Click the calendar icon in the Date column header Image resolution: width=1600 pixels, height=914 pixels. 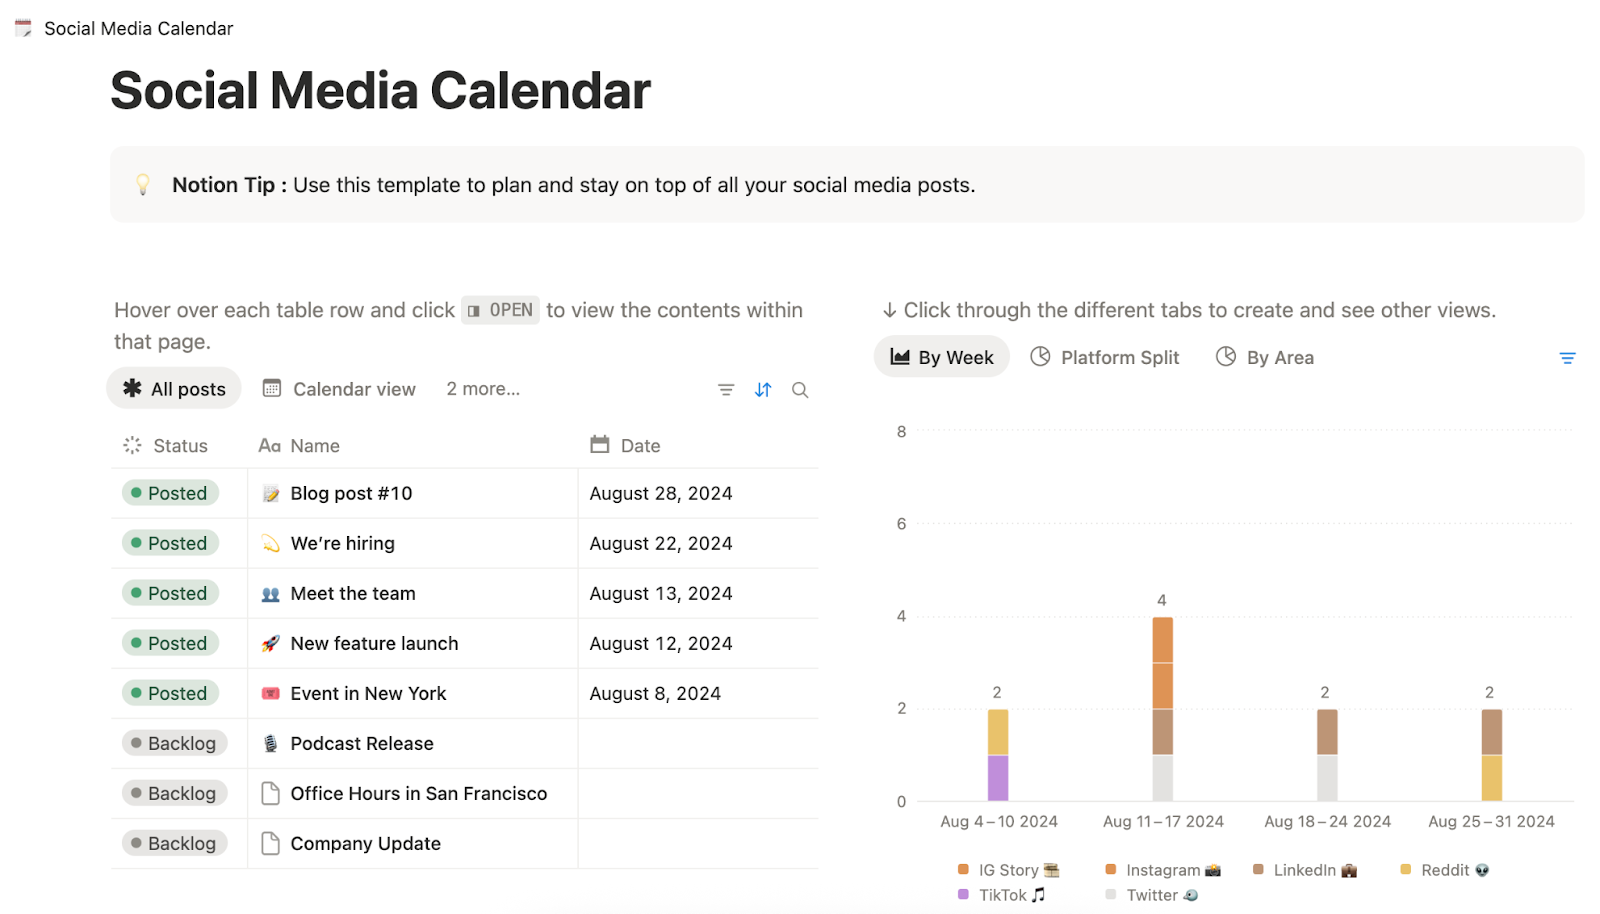click(599, 444)
